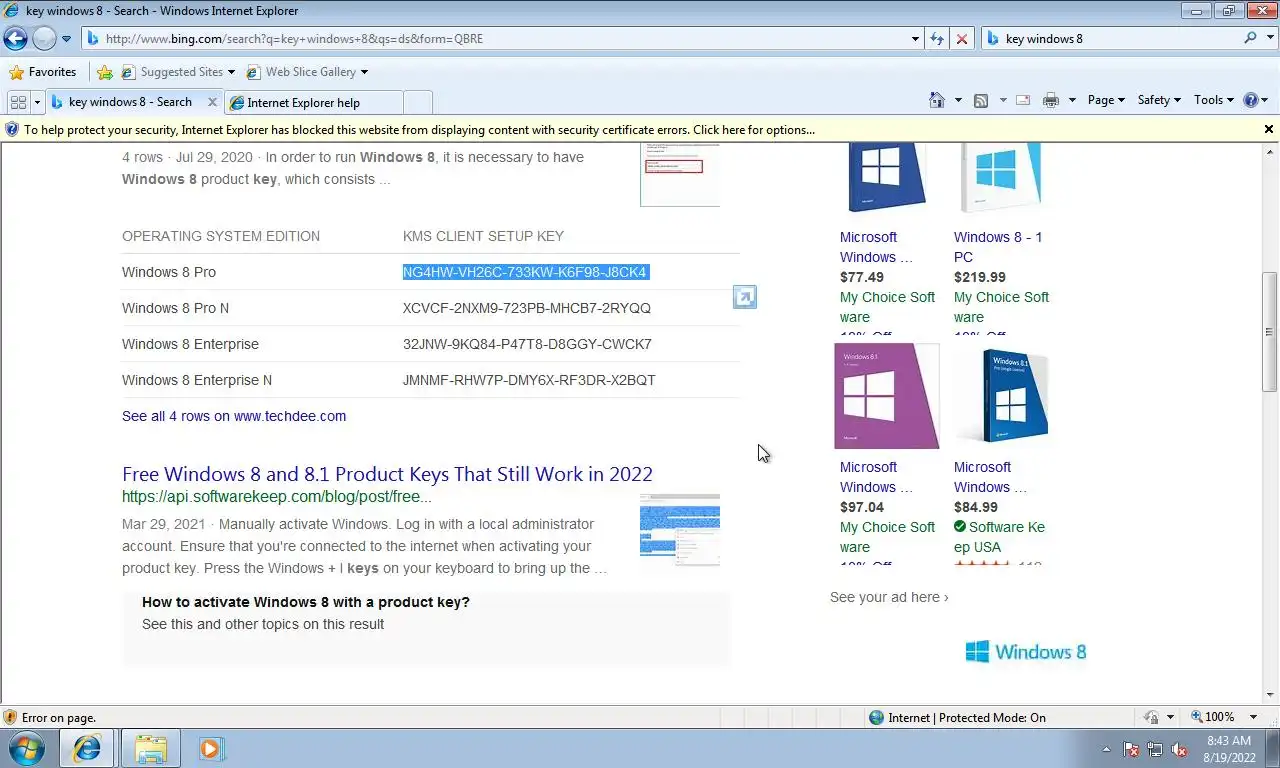1280x768 pixels.
Task: Click the Windows 8 Enterprise N key
Action: coord(529,380)
